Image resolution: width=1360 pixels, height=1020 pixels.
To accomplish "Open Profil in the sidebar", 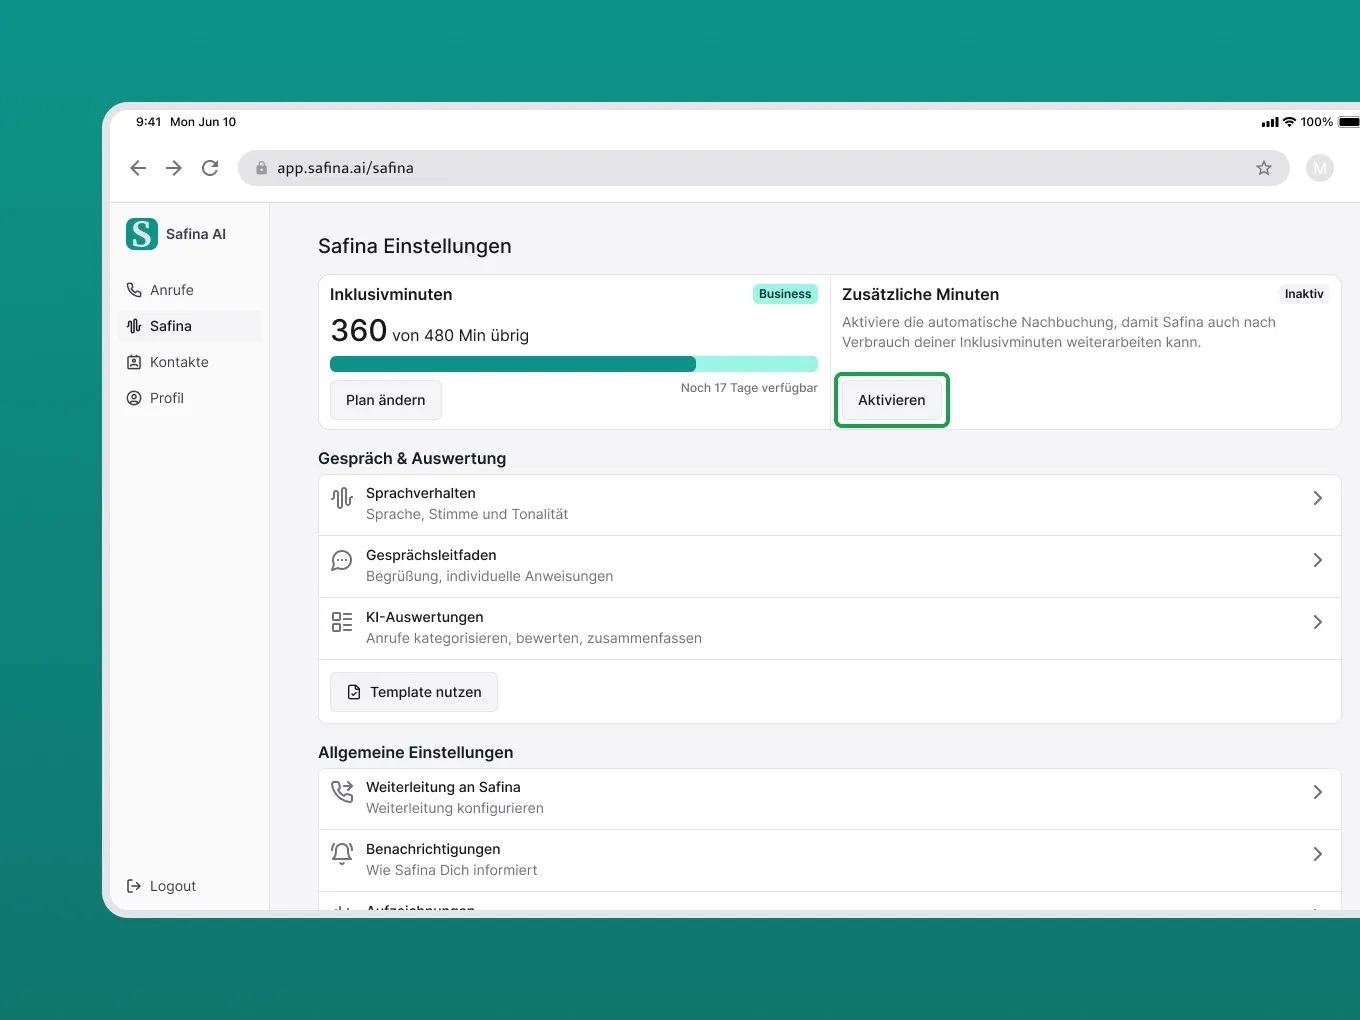I will tap(166, 398).
